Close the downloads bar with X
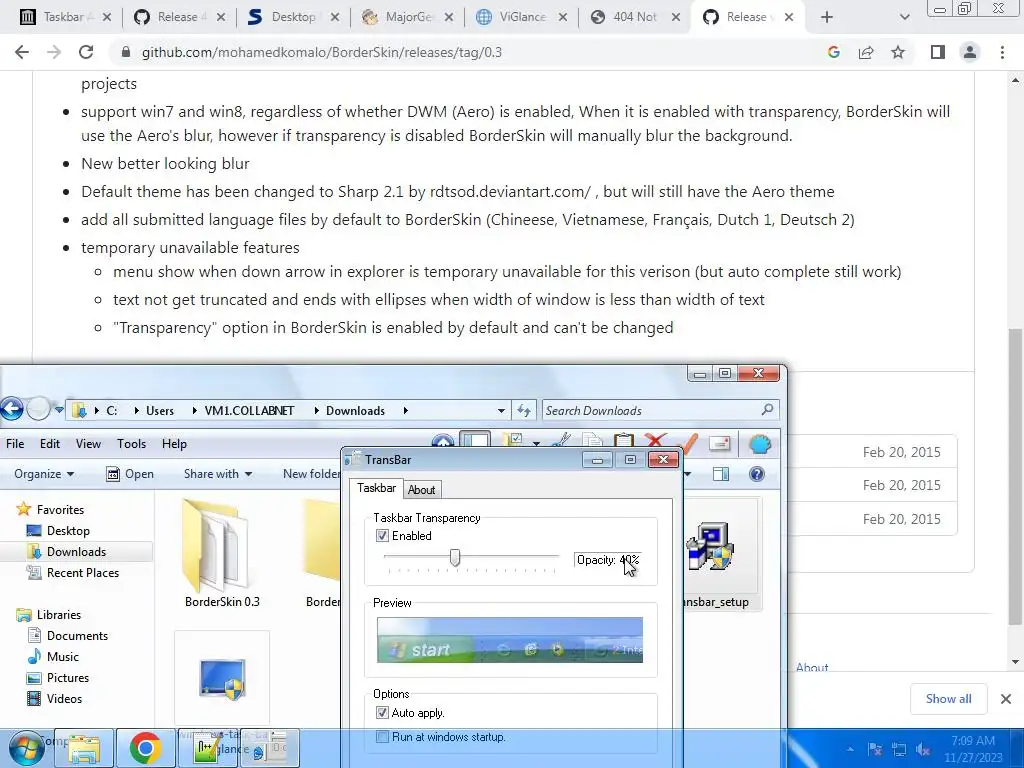1024x768 pixels. coord(1006,699)
